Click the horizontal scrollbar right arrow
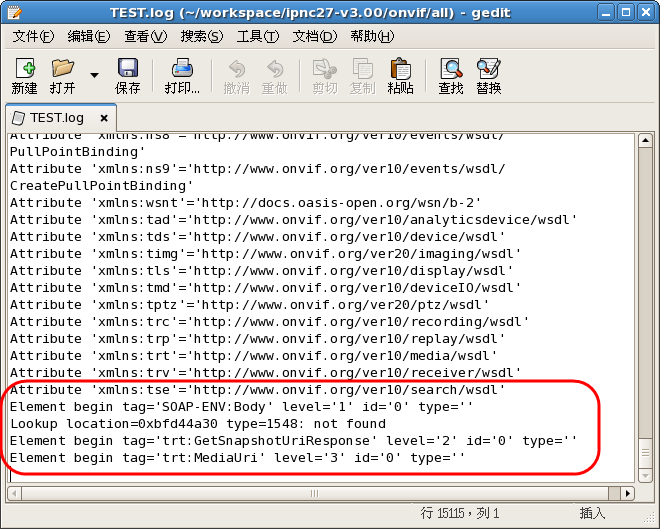660x529 pixels. click(x=628, y=493)
